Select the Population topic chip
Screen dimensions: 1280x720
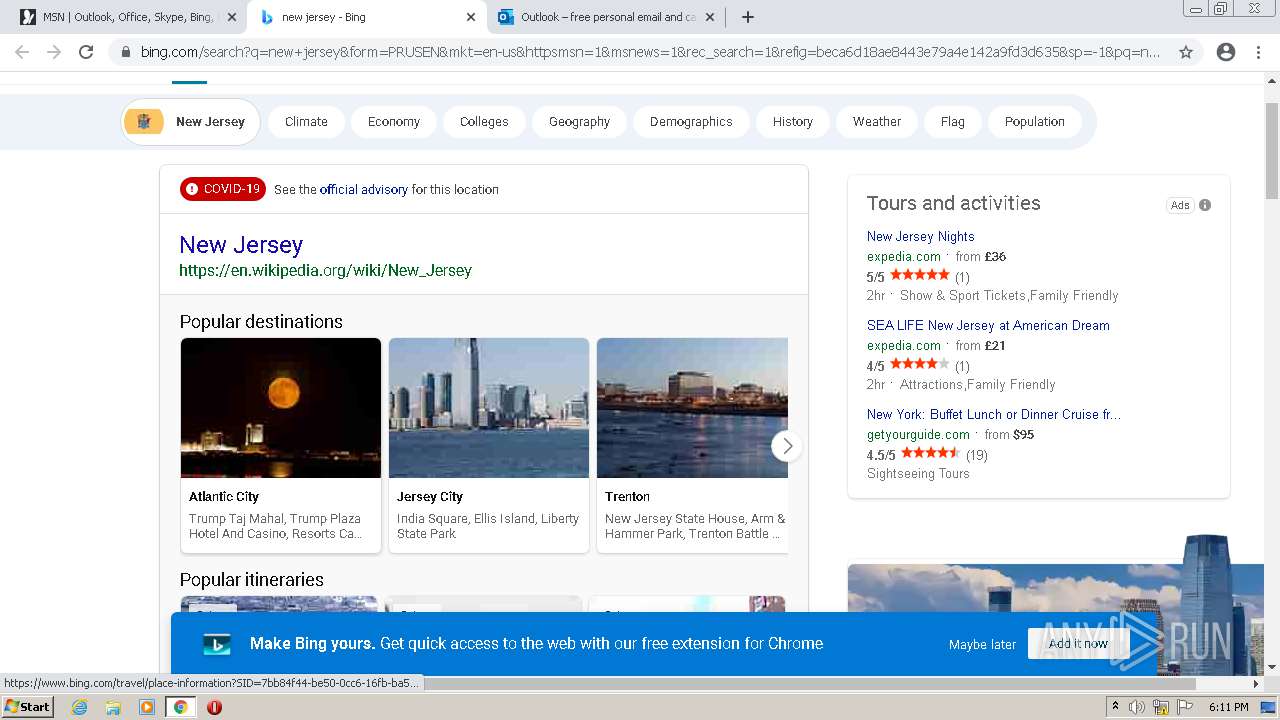[x=1035, y=122]
